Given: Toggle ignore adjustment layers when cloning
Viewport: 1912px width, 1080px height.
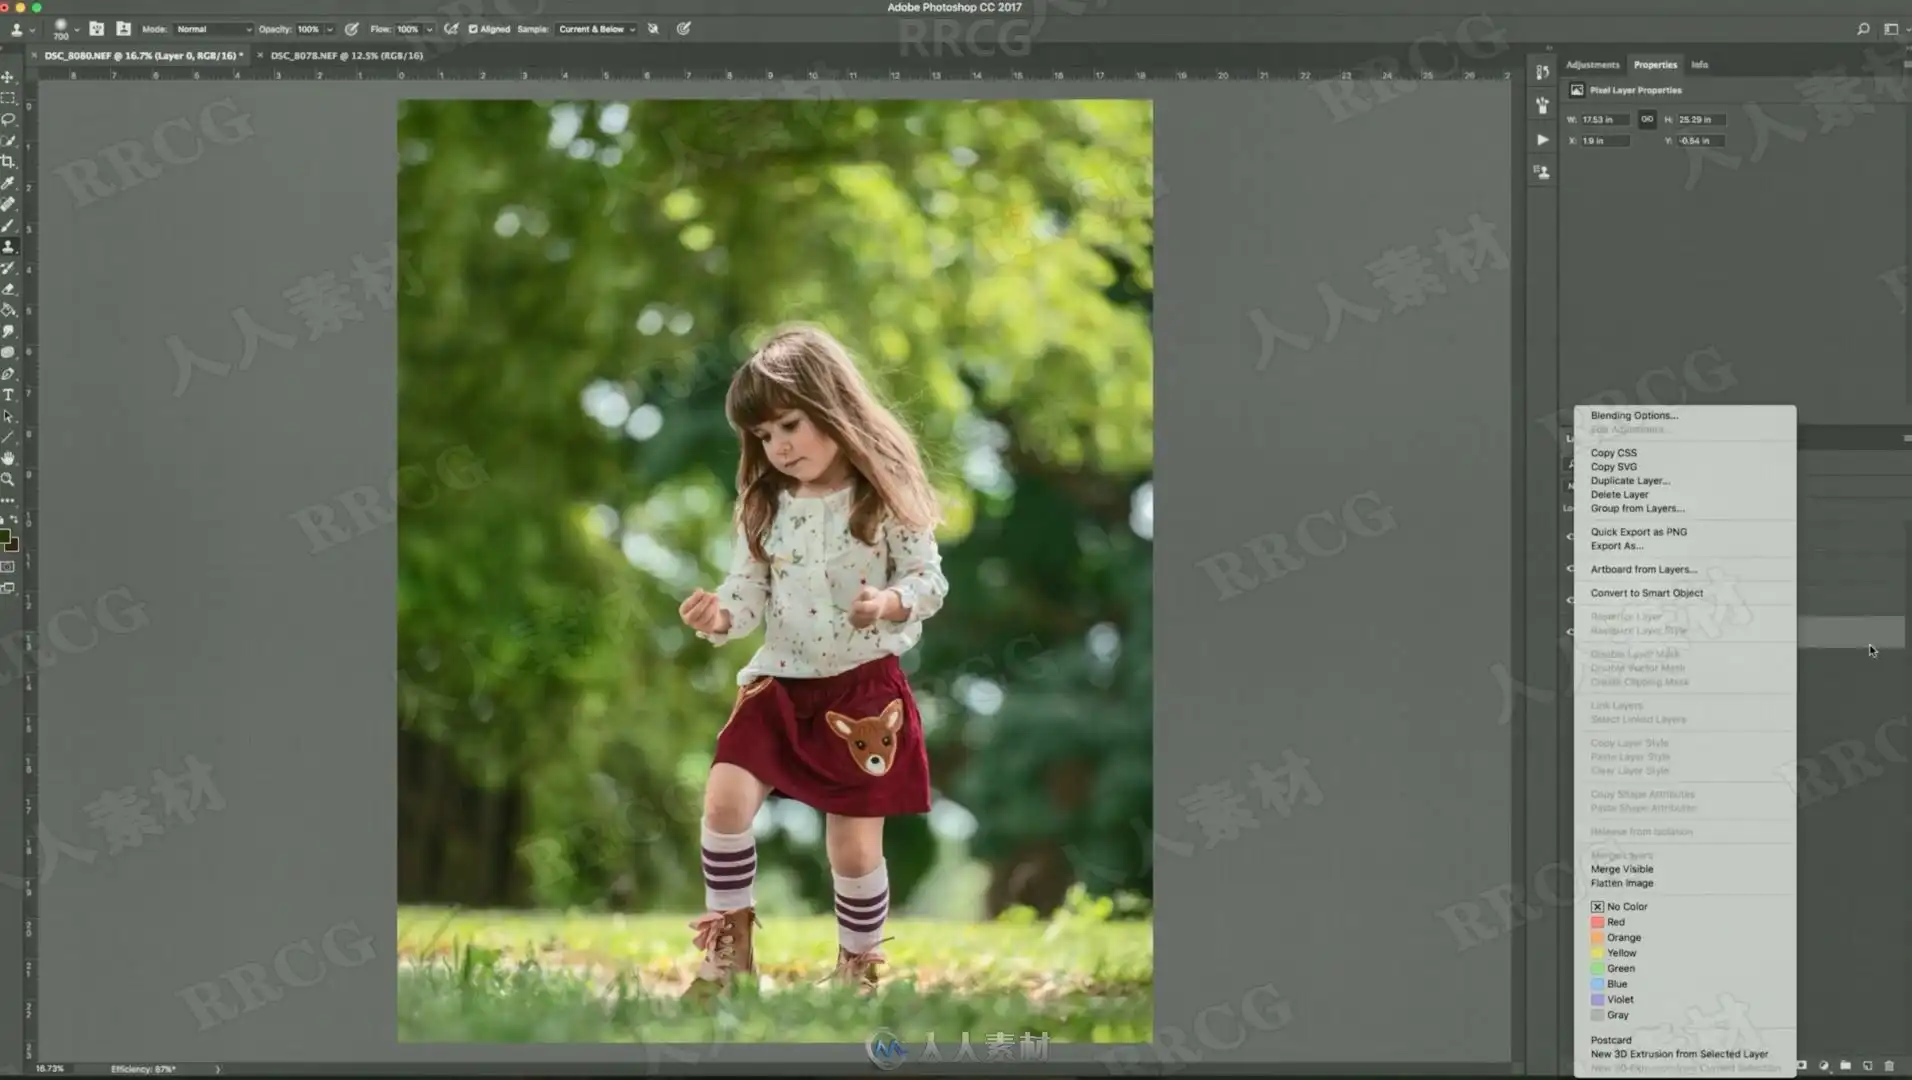Looking at the screenshot, I should tap(653, 29).
